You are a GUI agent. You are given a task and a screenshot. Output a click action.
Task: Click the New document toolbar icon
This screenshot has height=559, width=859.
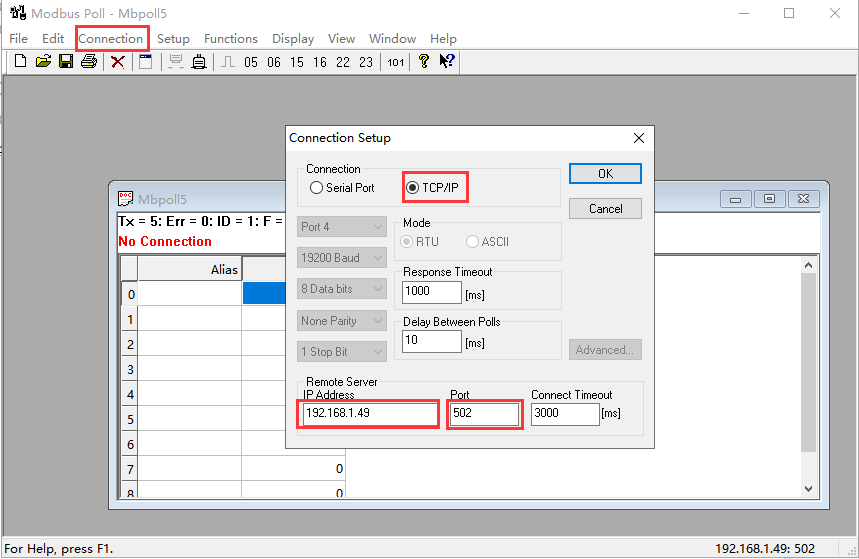[20, 62]
